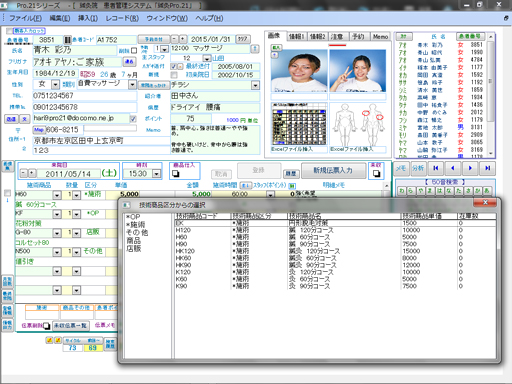Select 店販 category in dialog list
This screenshot has height=384, width=512.
(x=134, y=249)
